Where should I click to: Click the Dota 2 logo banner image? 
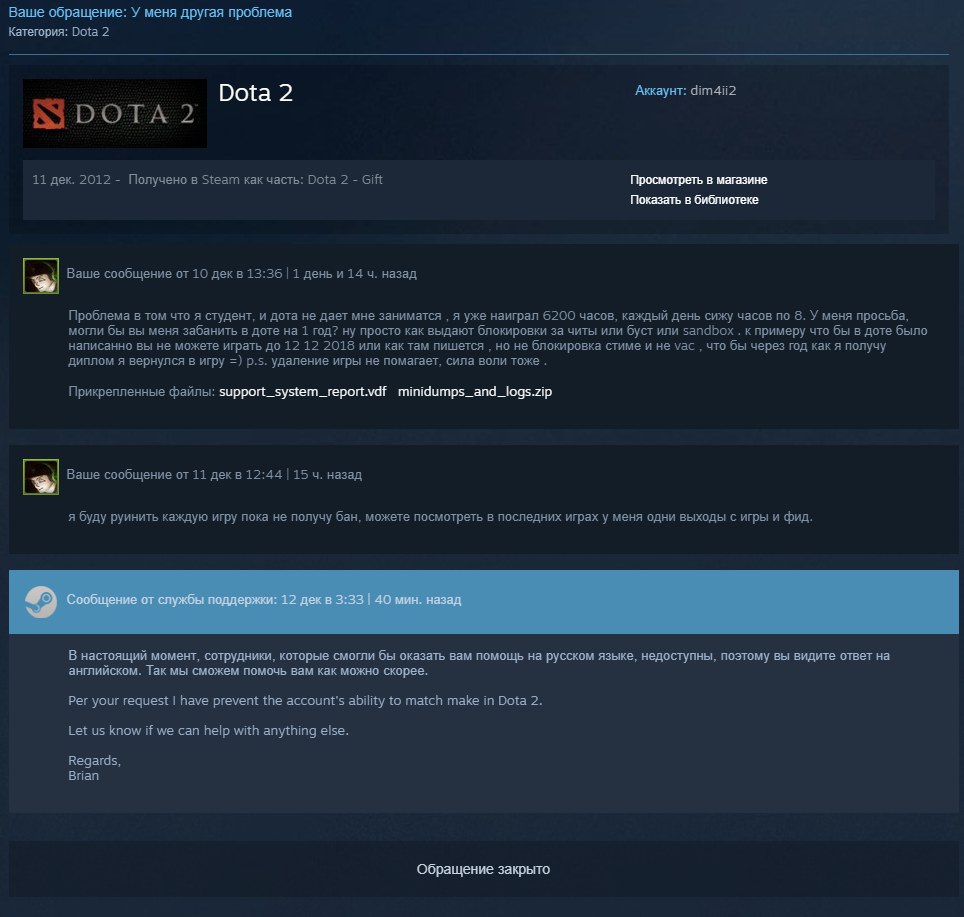[115, 113]
